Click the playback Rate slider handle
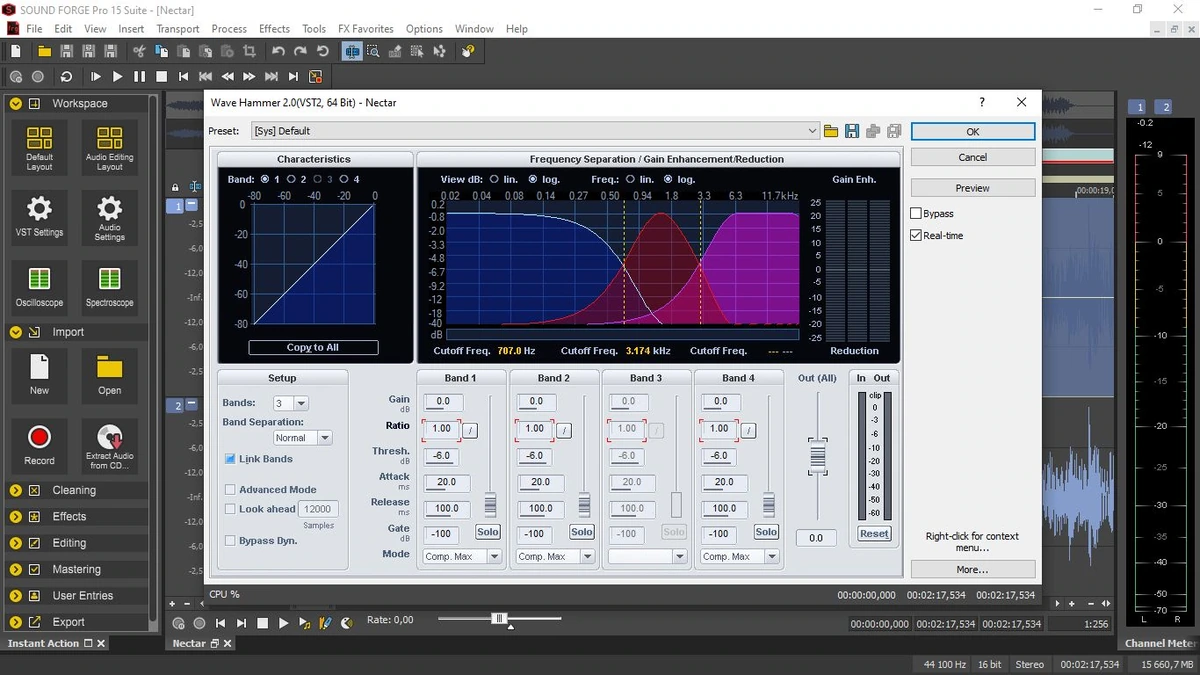The height and width of the screenshot is (675, 1200). 499,619
